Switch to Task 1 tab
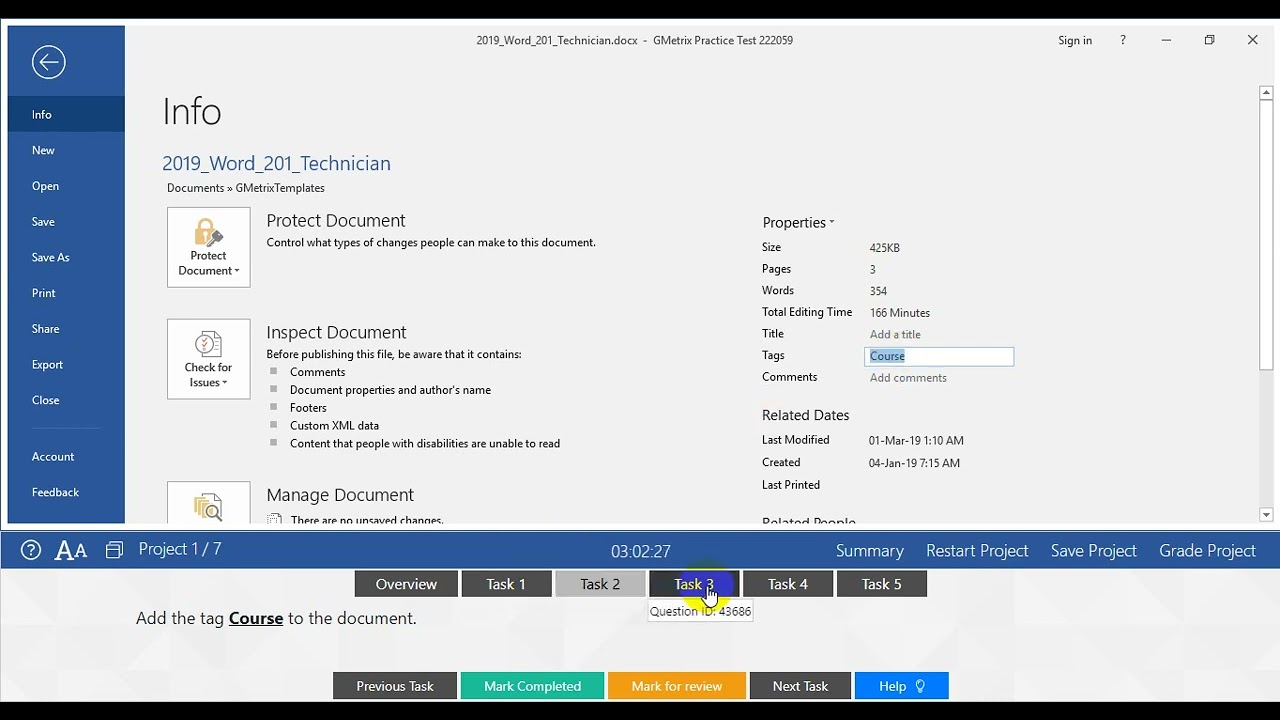This screenshot has height=720, width=1280. point(506,584)
